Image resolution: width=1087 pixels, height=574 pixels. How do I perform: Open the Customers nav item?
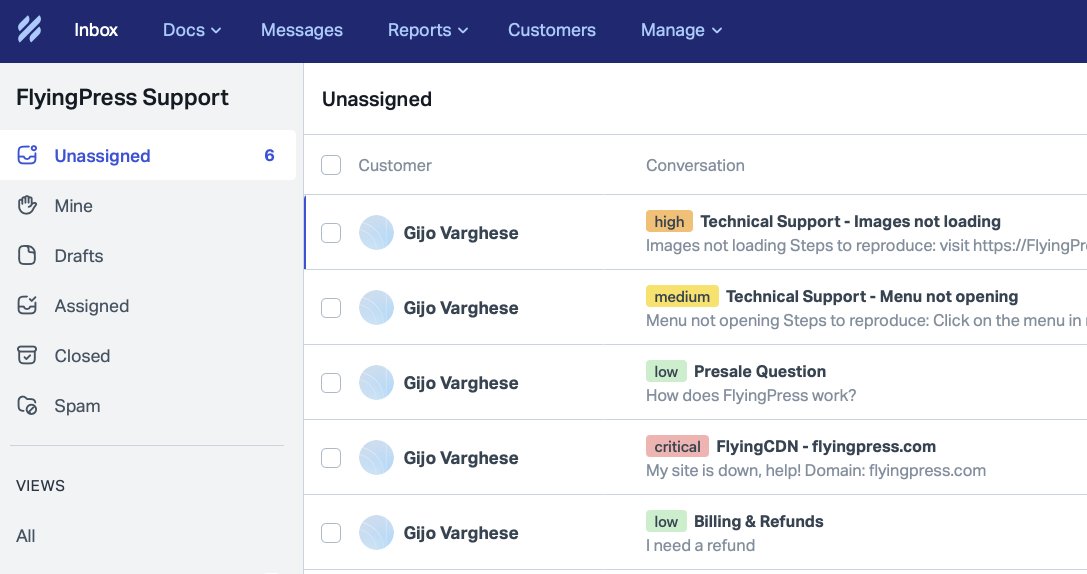coord(552,30)
